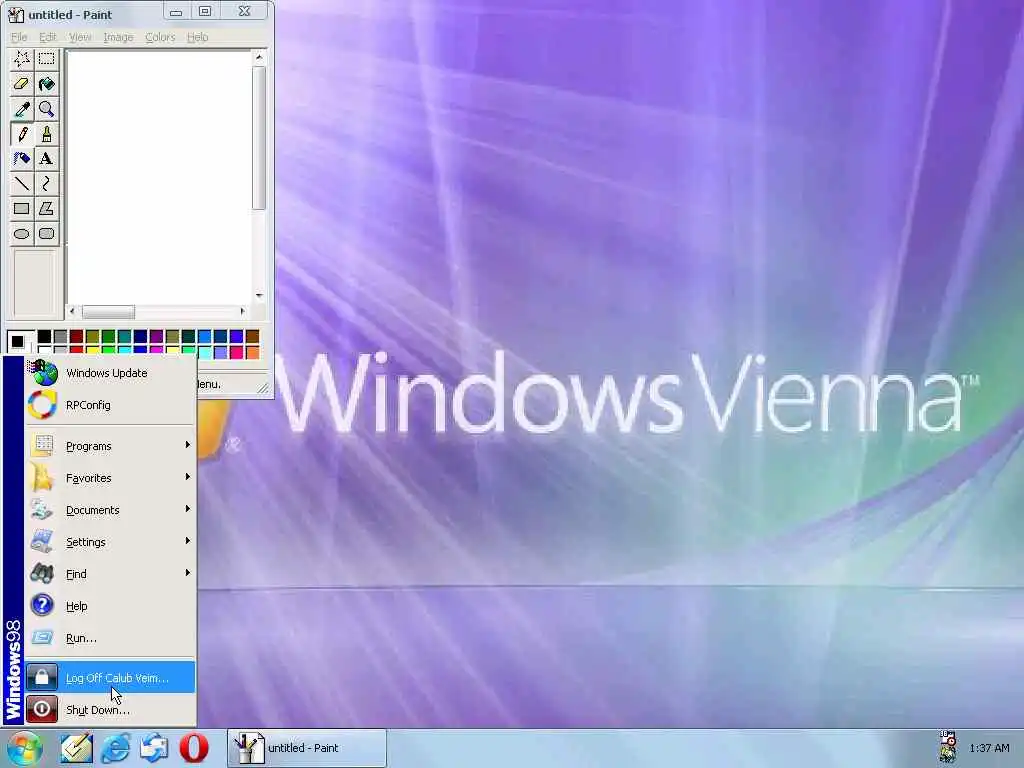
Task: Click untitled - Paint taskbar button
Action: coord(307,748)
